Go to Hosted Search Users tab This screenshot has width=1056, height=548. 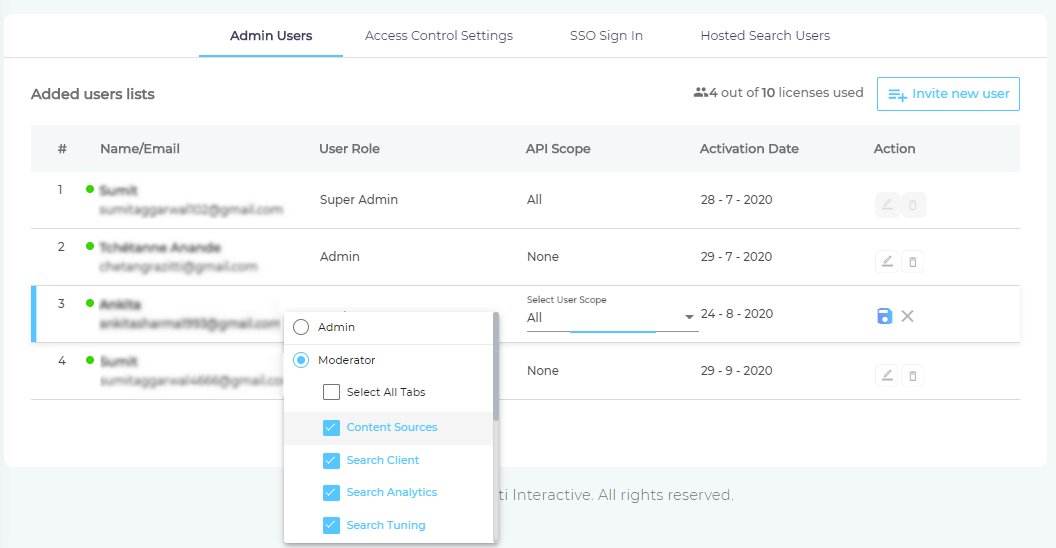765,36
